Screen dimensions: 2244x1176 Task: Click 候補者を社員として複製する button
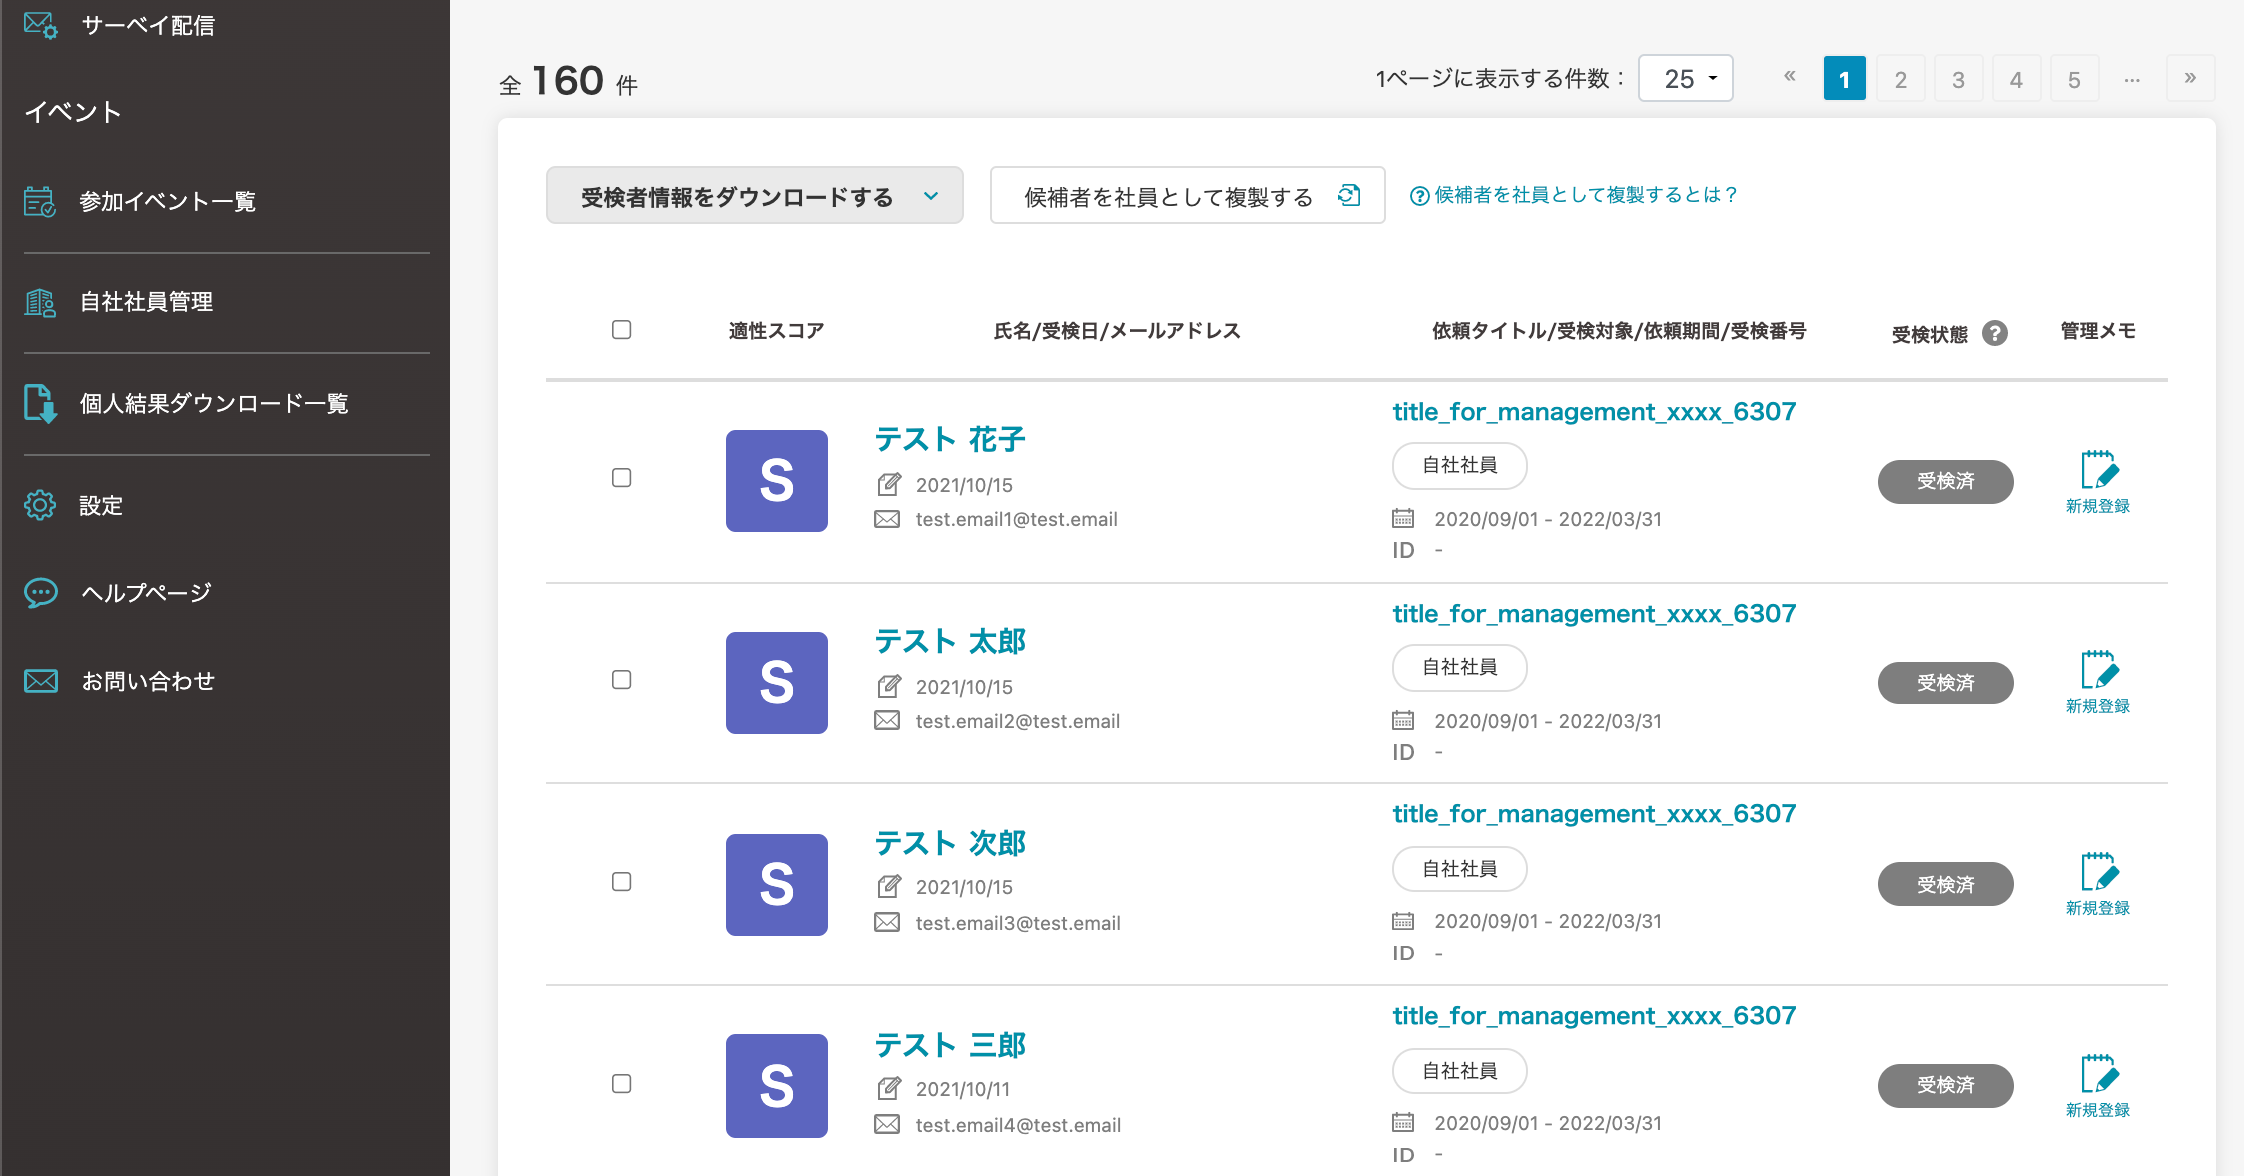[1186, 196]
